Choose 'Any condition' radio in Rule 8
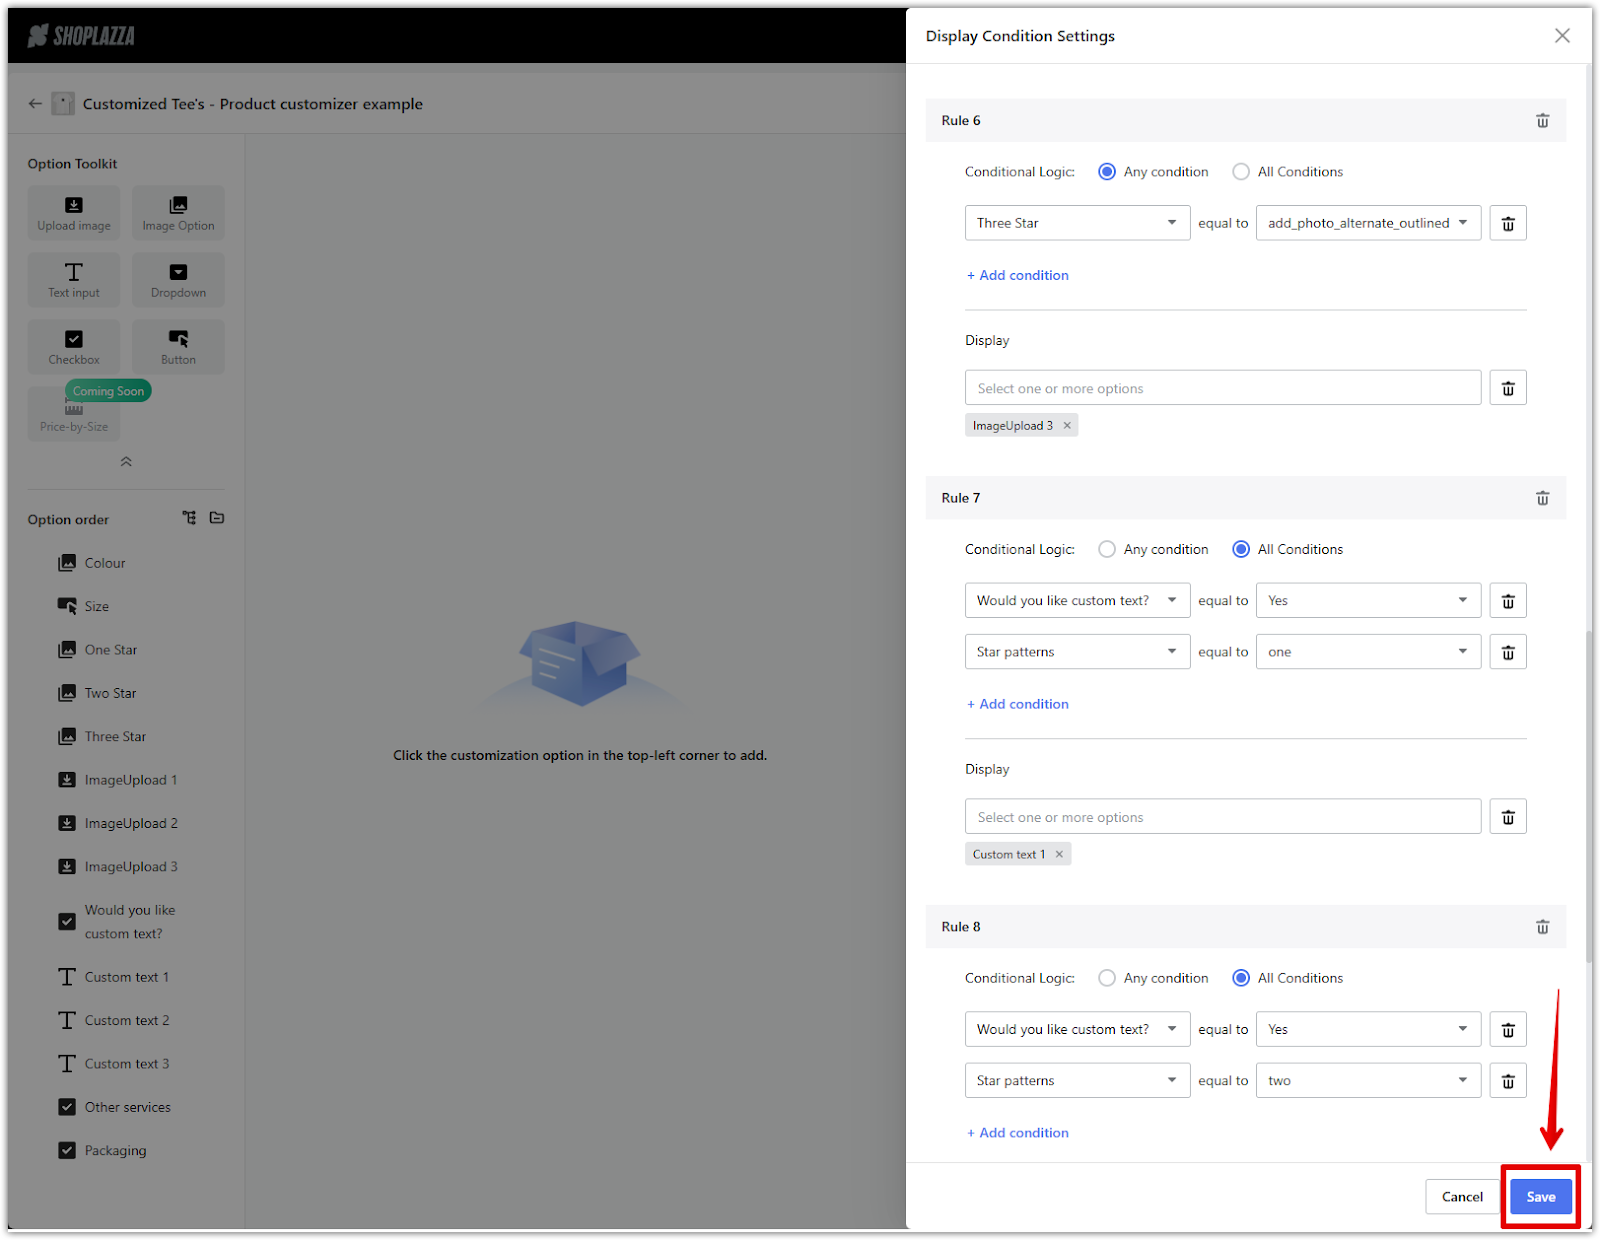The width and height of the screenshot is (1600, 1240). [1107, 978]
